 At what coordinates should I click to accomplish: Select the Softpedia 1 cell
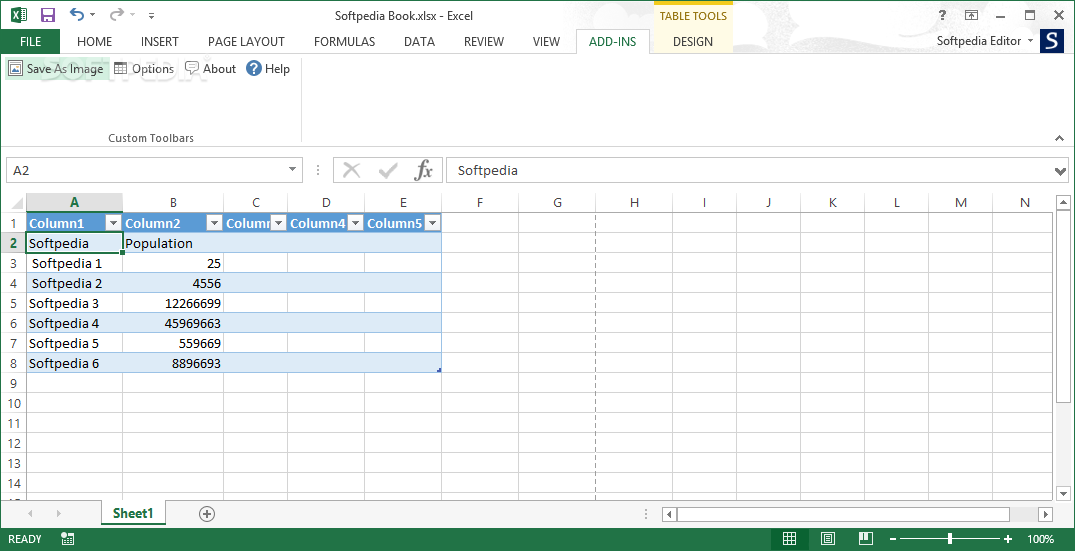74,263
